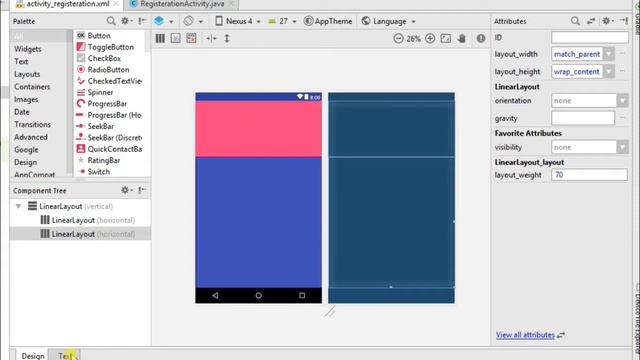The width and height of the screenshot is (640, 360).
Task: Collapse root LinearLayout (vertical) tree node
Action: pos(18,206)
